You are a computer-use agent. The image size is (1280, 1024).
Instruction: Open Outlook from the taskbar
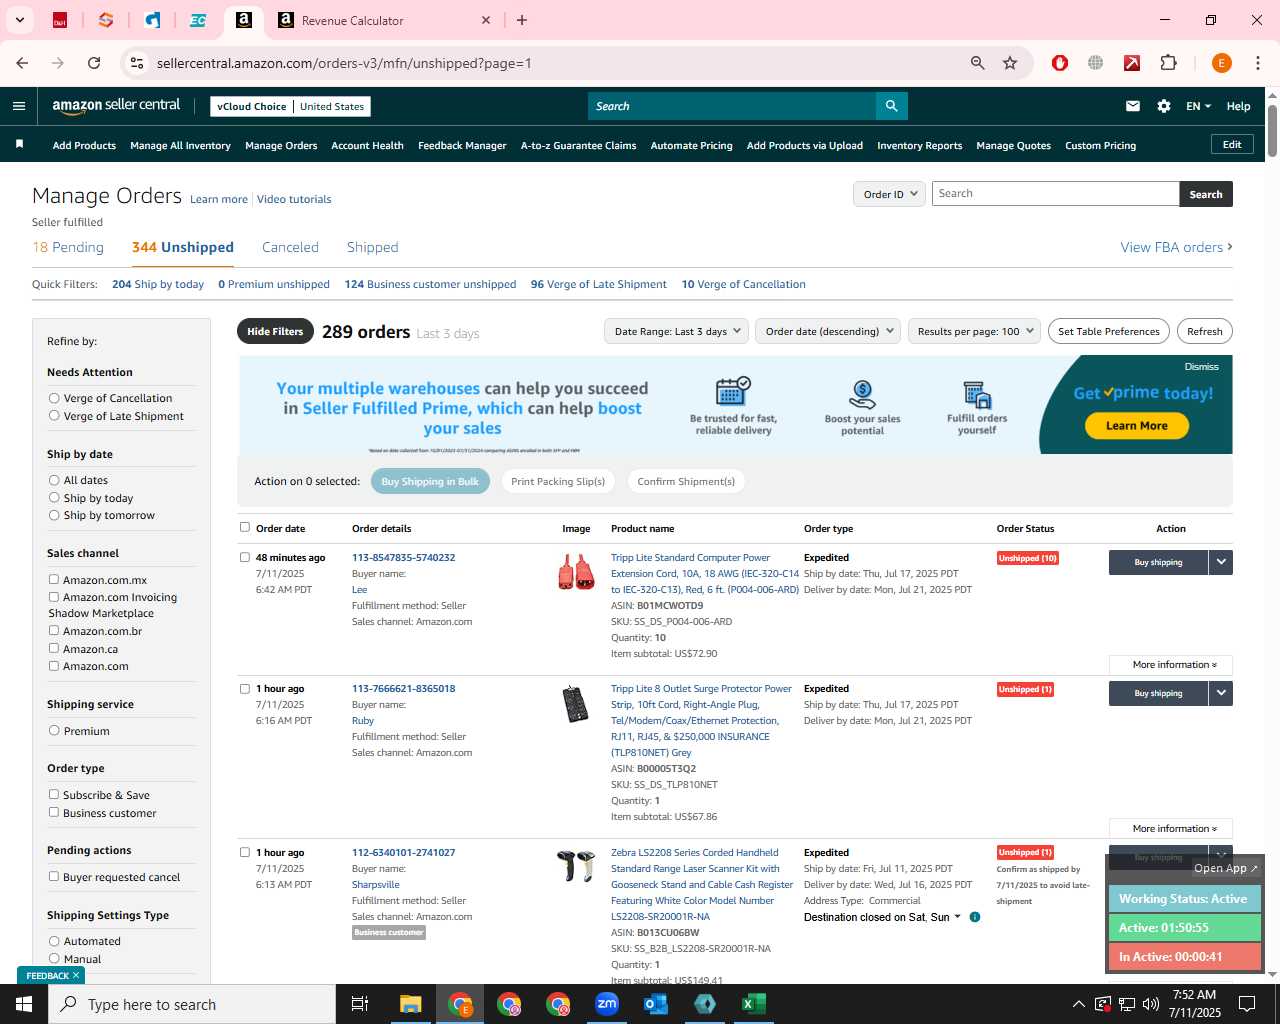tap(656, 1004)
